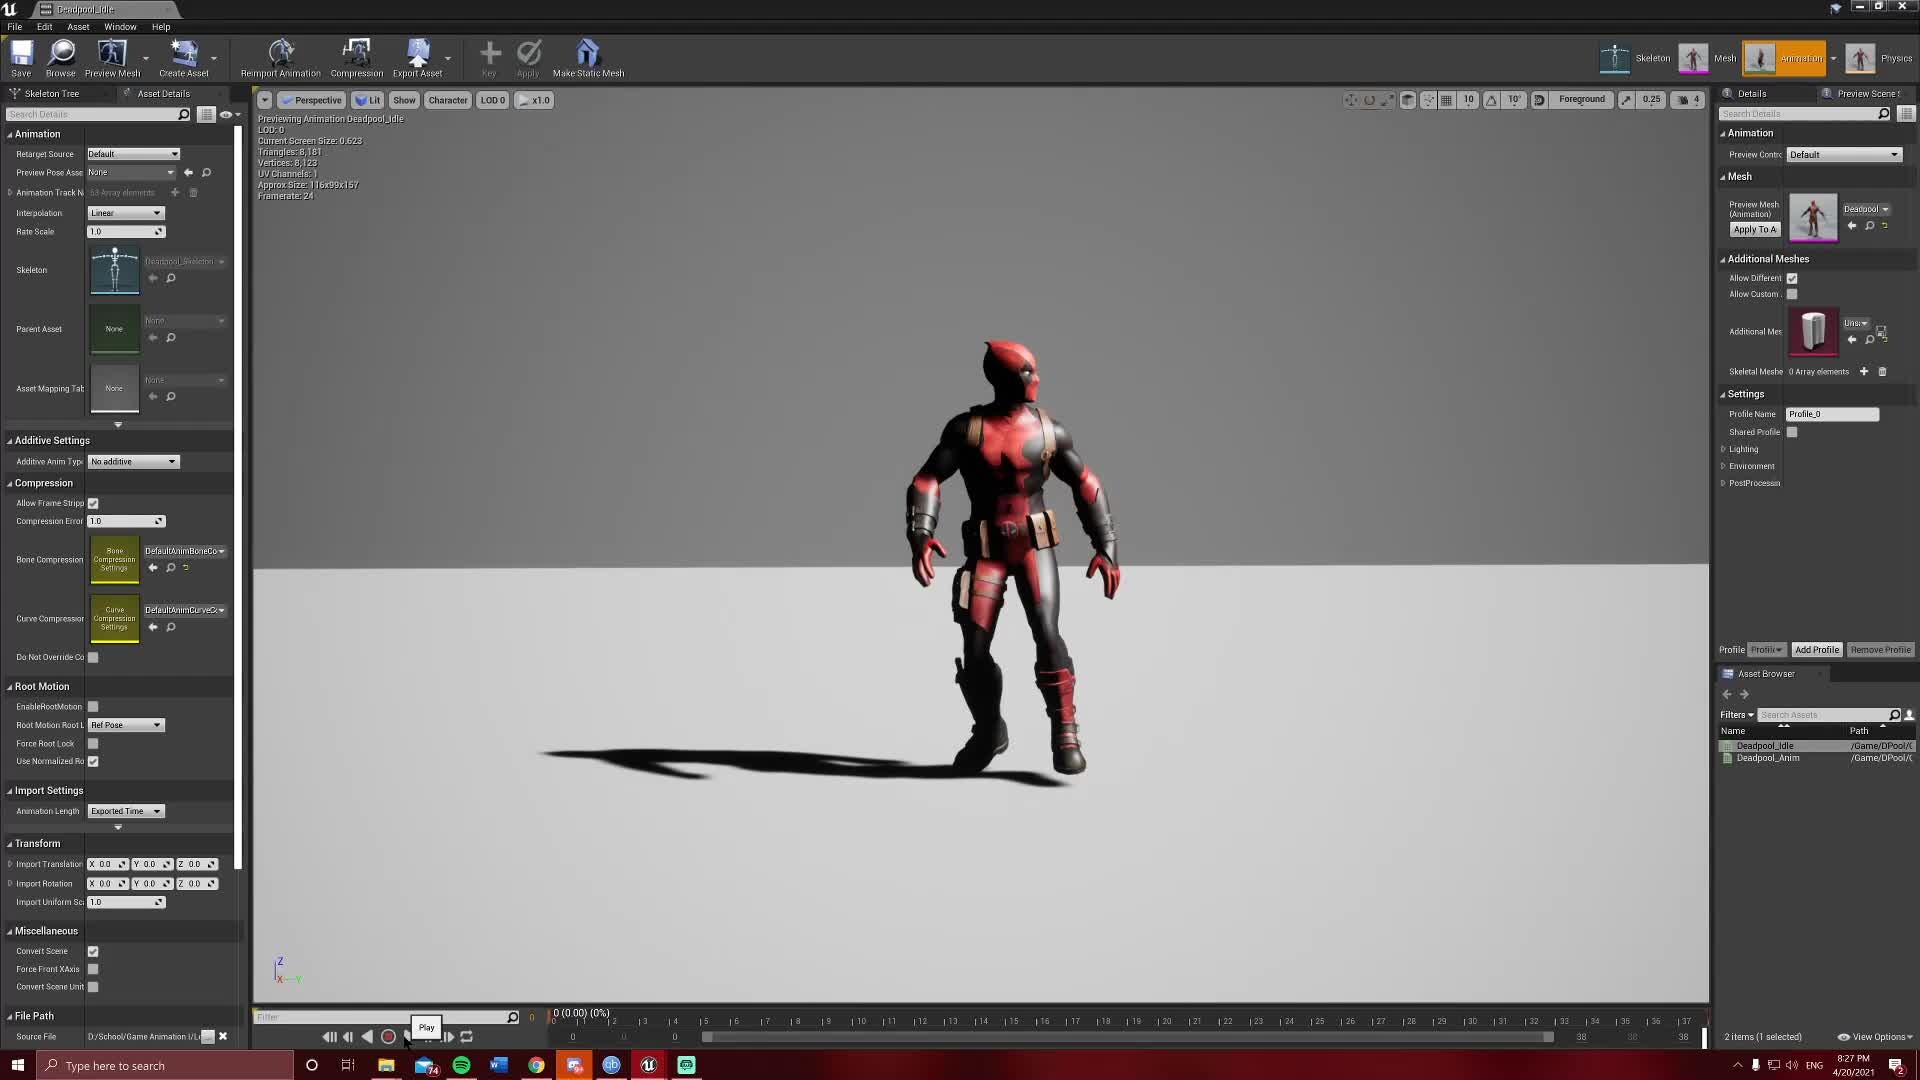Viewport: 1920px width, 1080px height.
Task: Open the Physics editor mode
Action: (x=1880, y=58)
